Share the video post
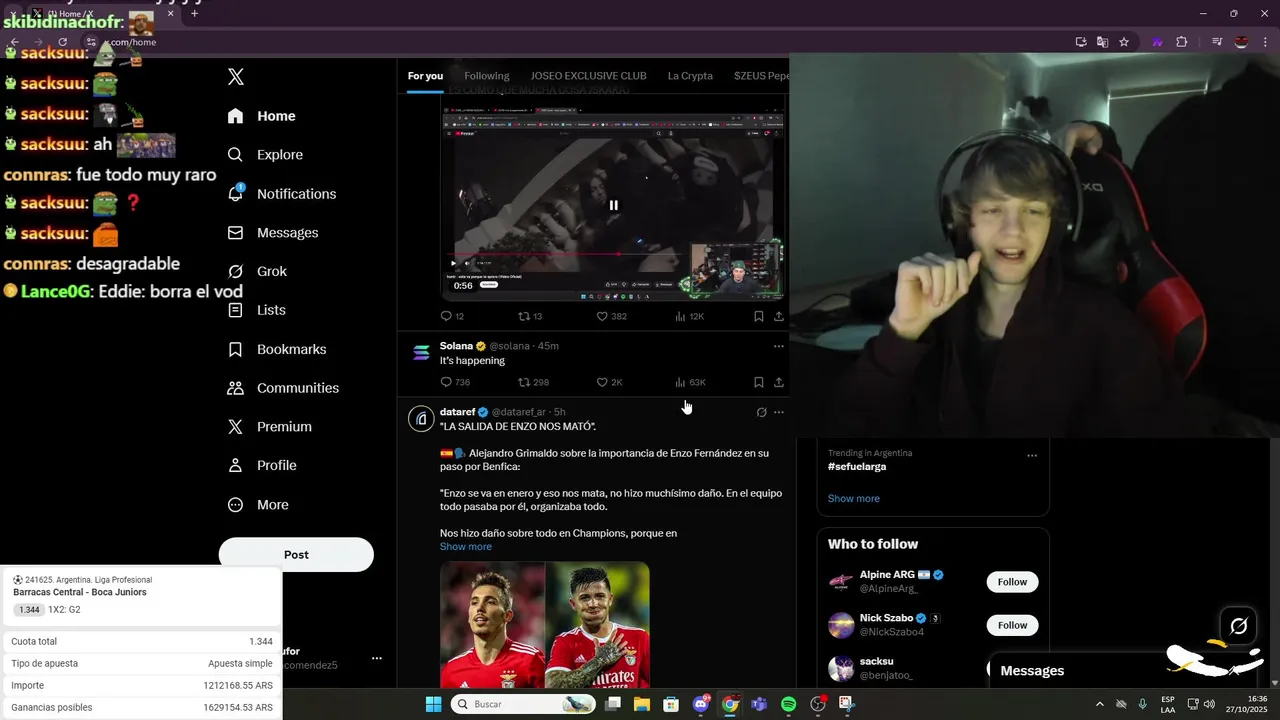This screenshot has height=720, width=1280. click(779, 316)
